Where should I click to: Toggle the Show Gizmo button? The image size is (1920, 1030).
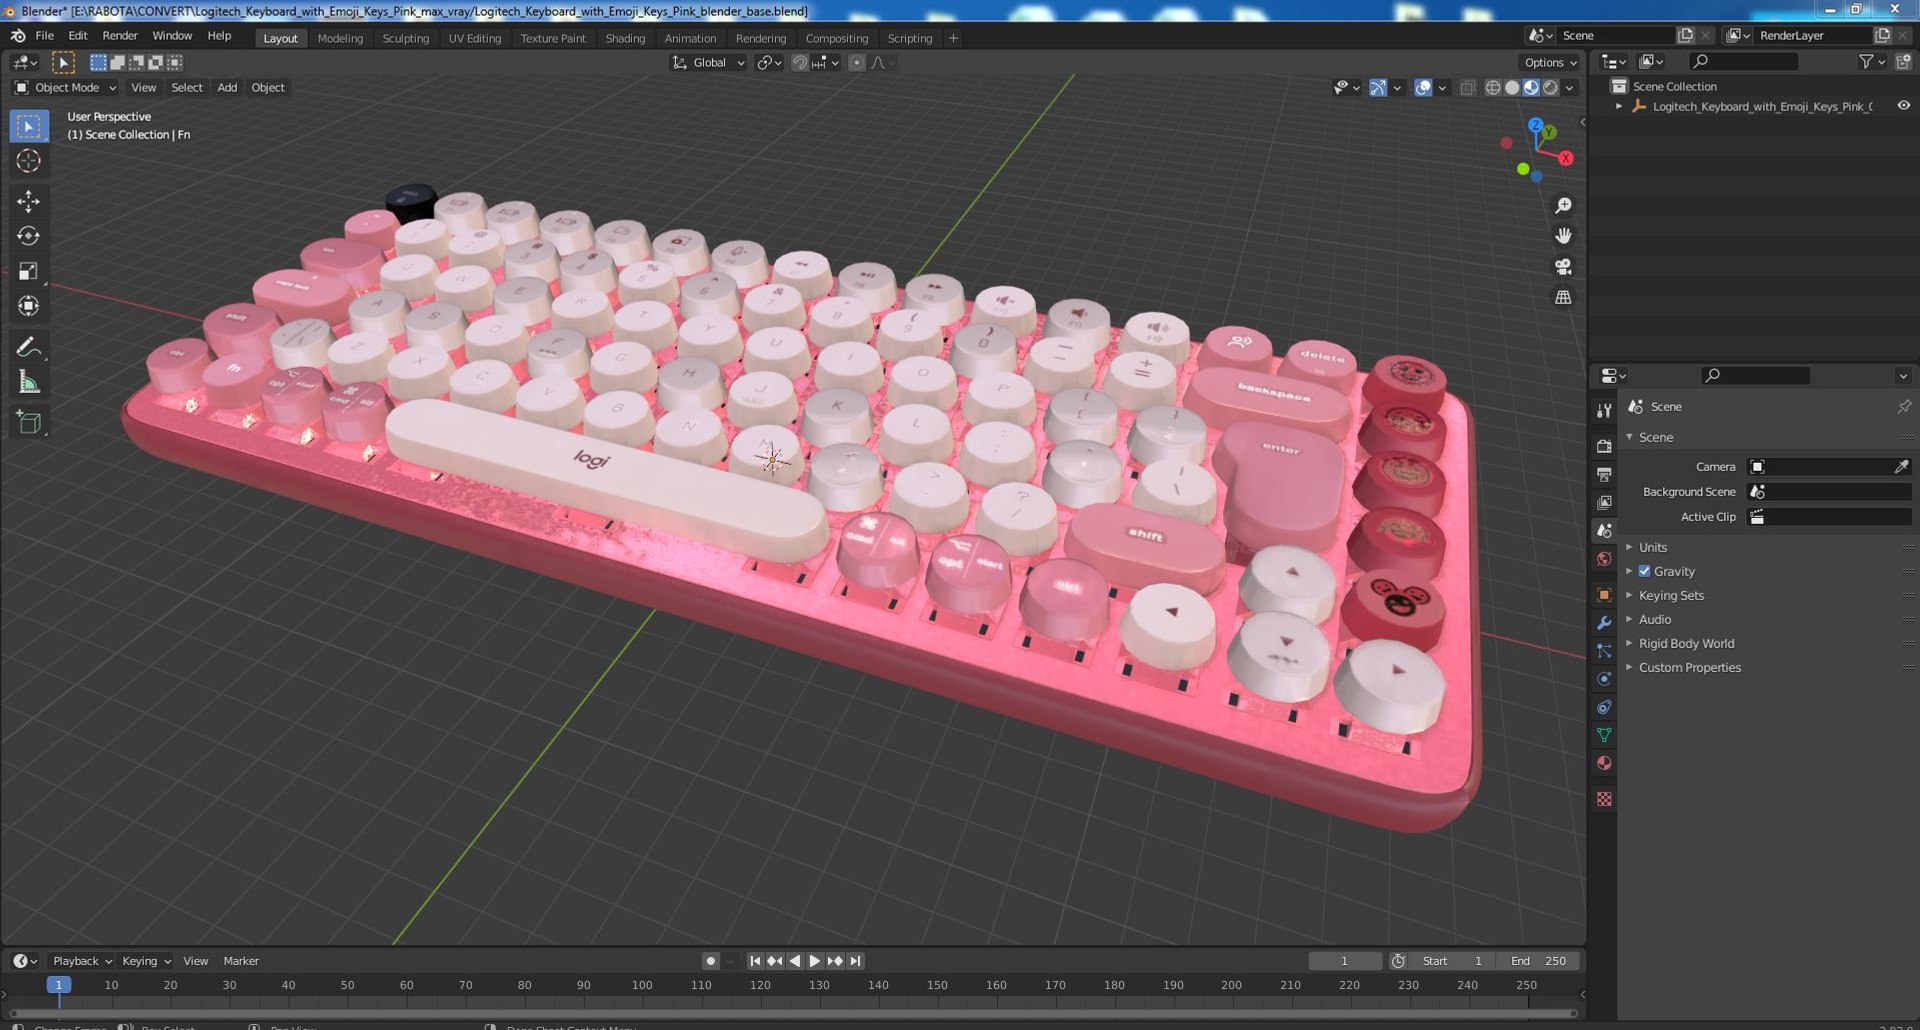[1378, 88]
